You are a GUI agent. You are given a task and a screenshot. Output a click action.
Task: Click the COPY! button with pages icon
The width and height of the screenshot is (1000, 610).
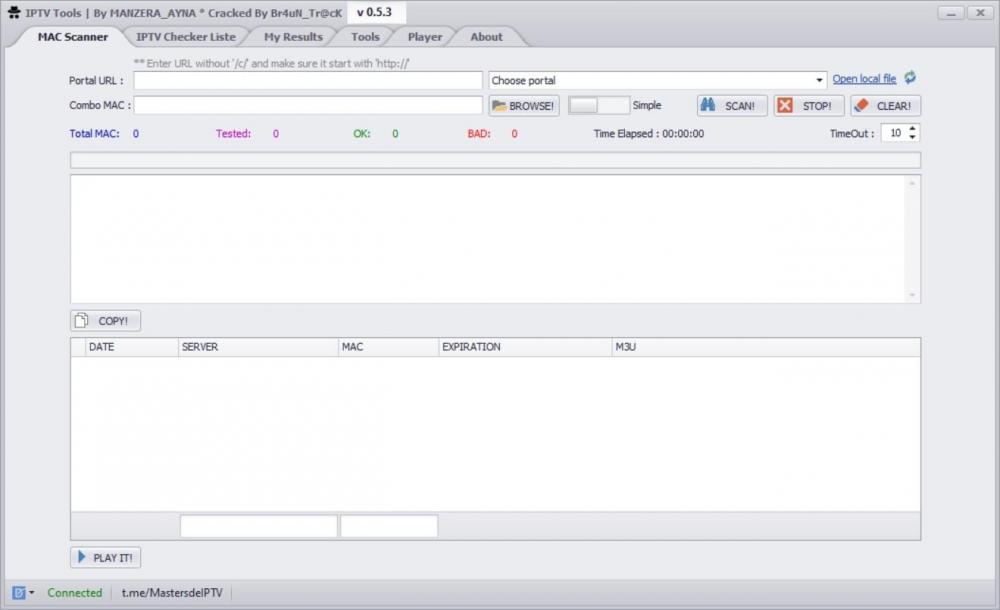coord(105,321)
